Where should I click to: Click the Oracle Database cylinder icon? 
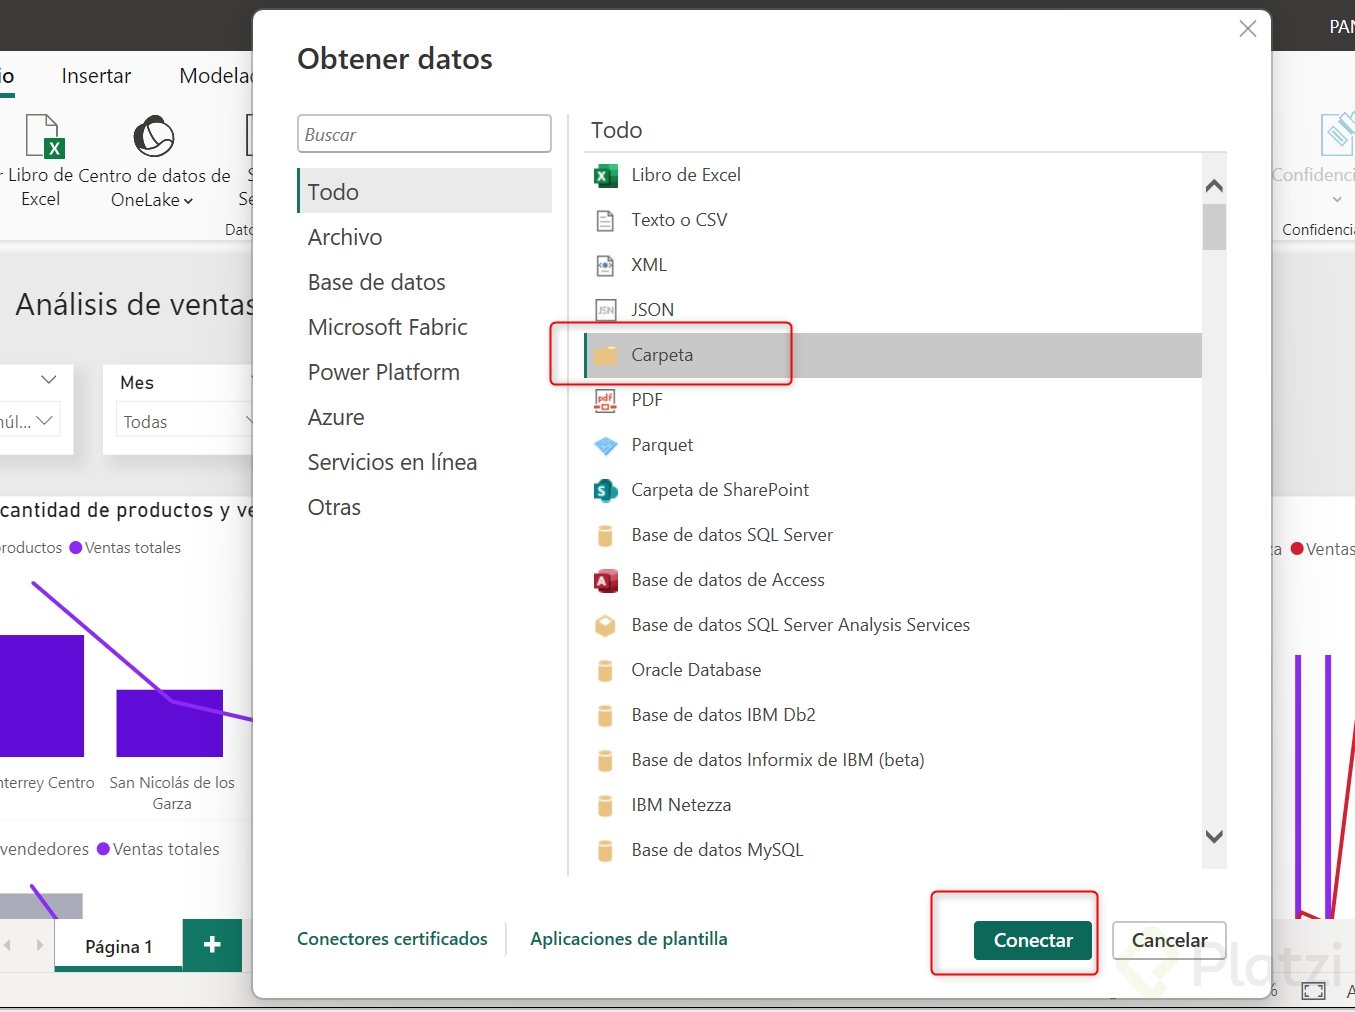click(605, 671)
